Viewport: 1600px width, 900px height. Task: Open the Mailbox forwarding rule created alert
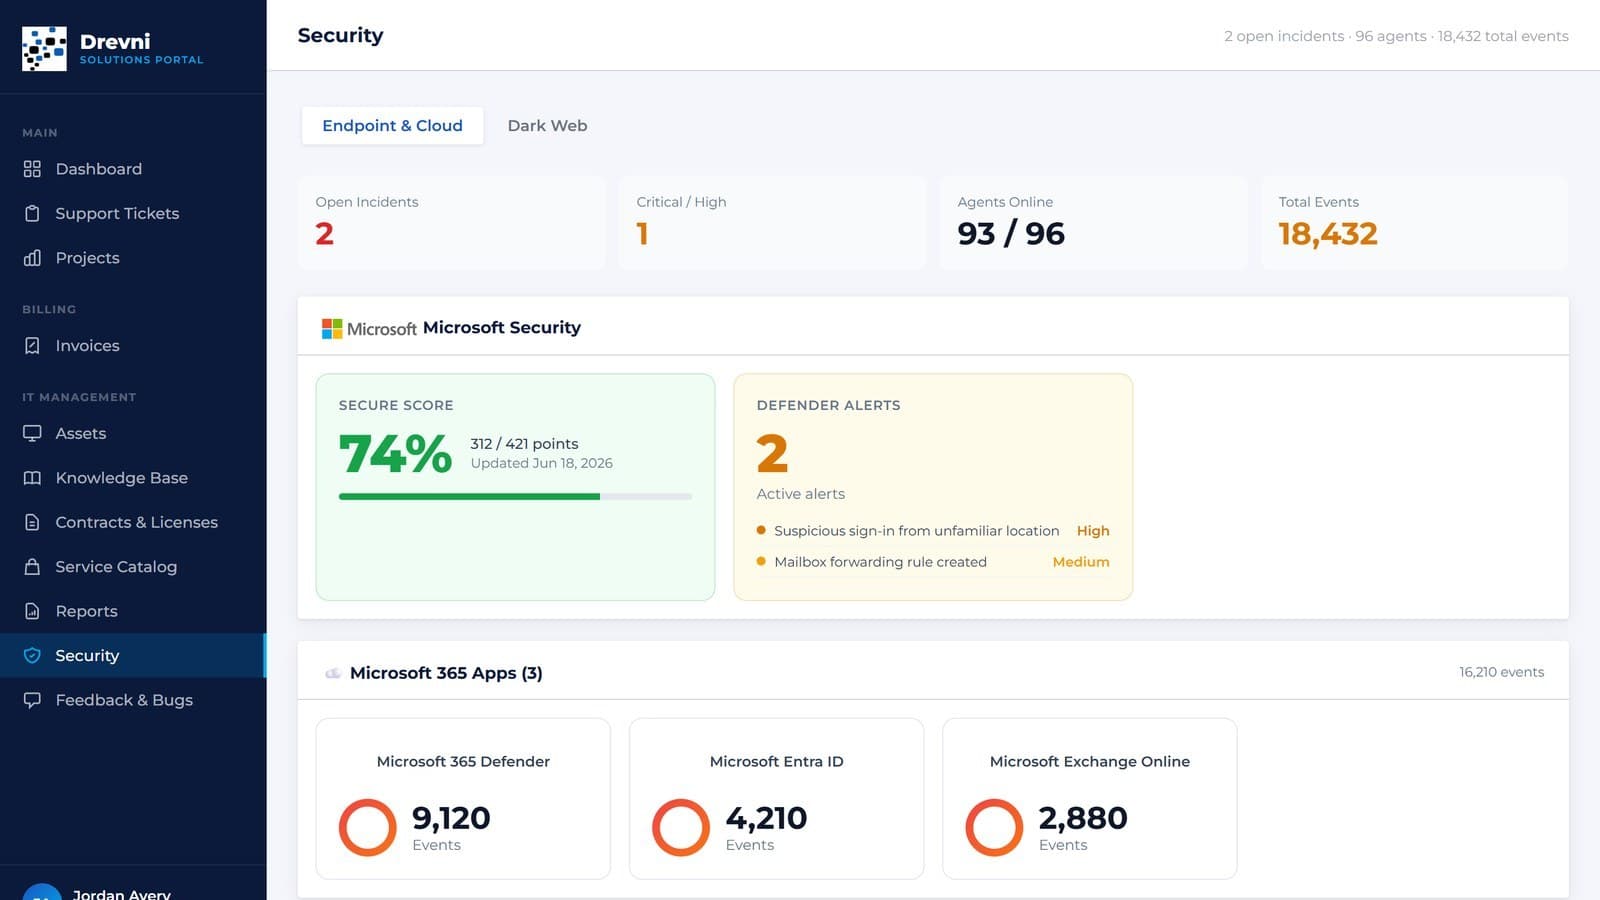(933, 562)
